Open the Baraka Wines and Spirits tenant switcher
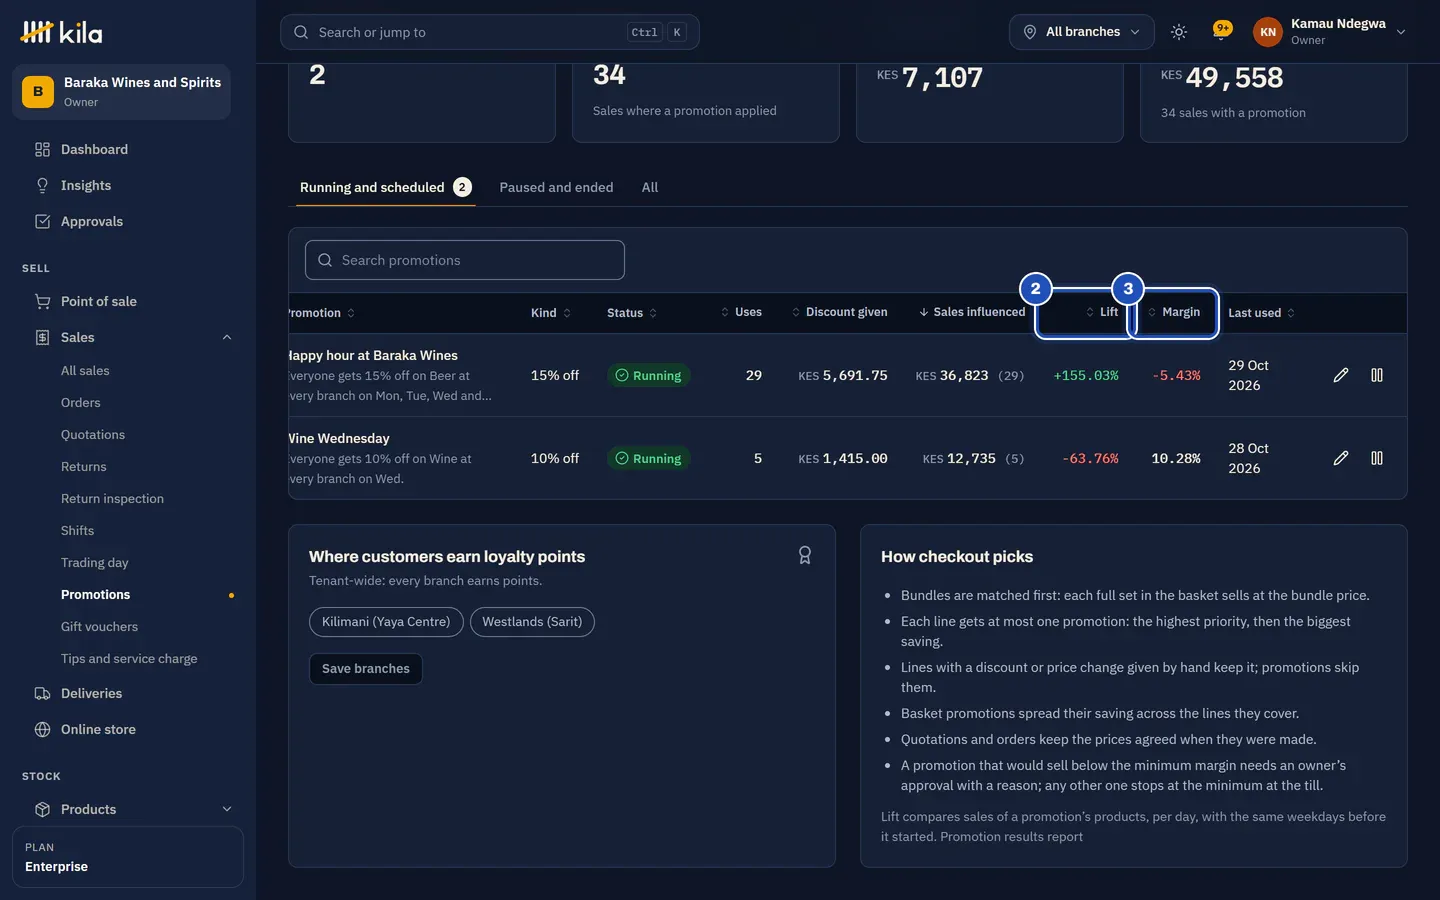The width and height of the screenshot is (1440, 900). coord(121,92)
